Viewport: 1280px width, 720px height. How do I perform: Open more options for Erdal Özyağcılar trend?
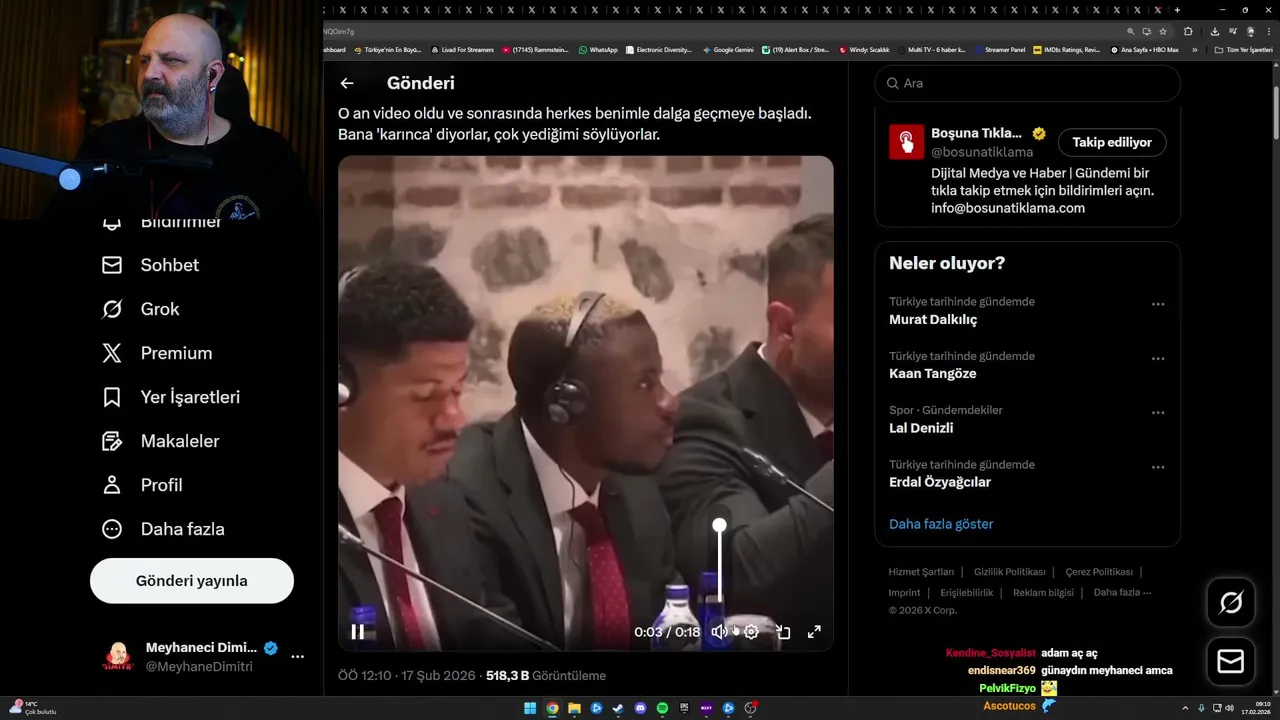point(1158,467)
